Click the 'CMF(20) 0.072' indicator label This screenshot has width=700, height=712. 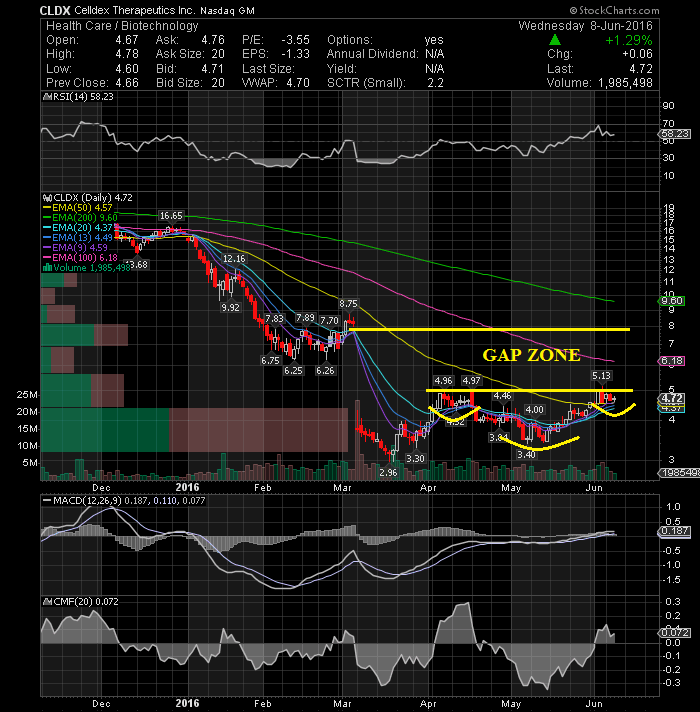[86, 602]
